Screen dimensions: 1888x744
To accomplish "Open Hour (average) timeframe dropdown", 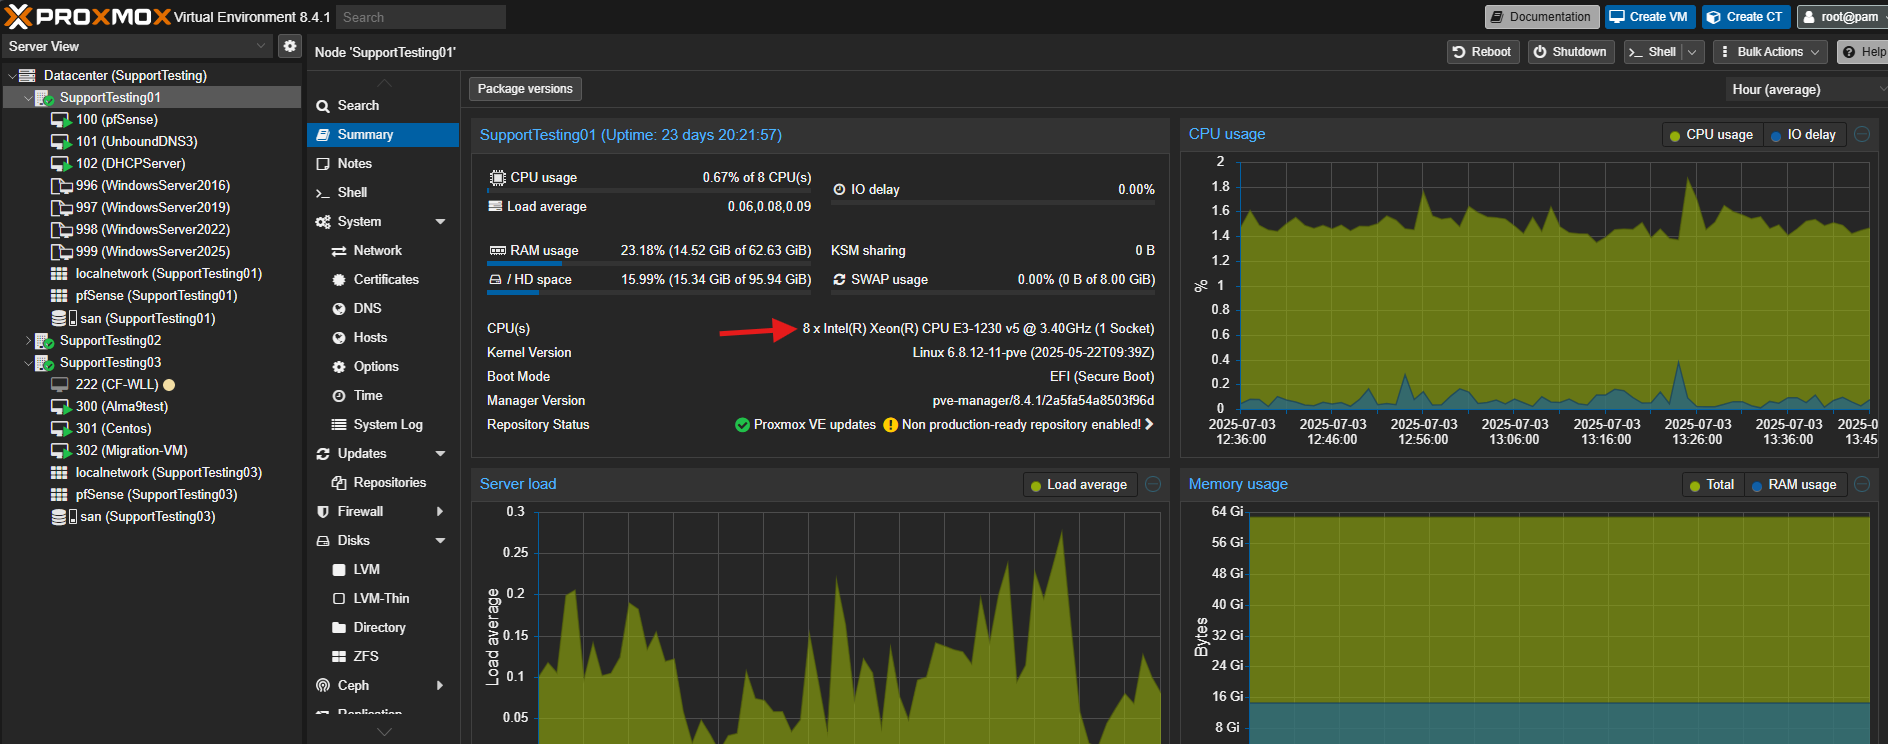I will [x=1806, y=89].
